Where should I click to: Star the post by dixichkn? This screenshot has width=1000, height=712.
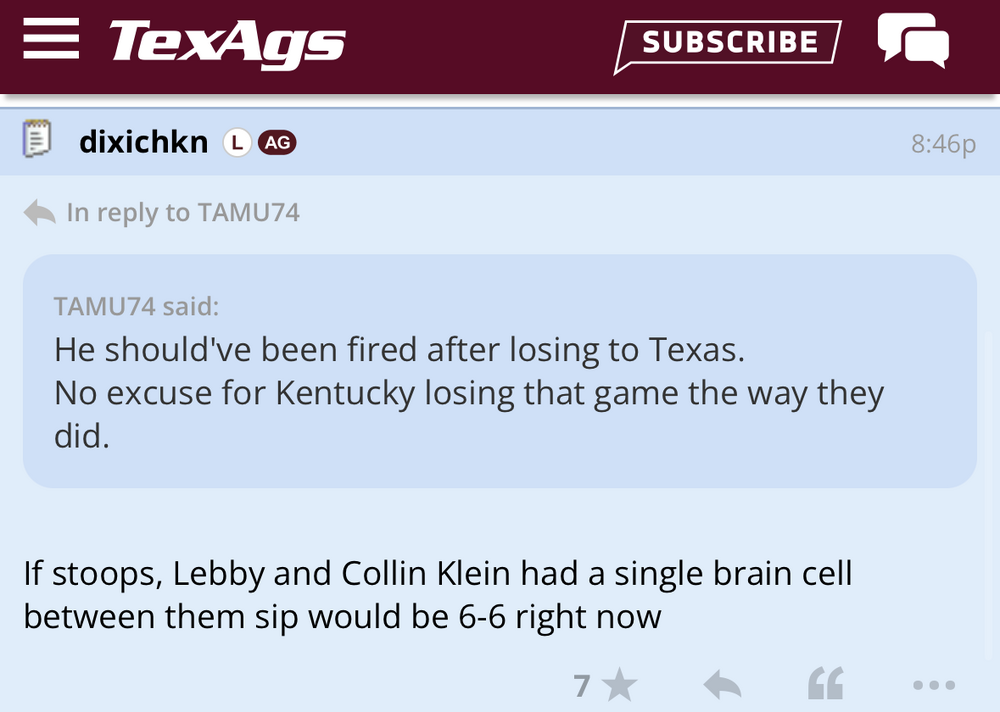point(620,686)
